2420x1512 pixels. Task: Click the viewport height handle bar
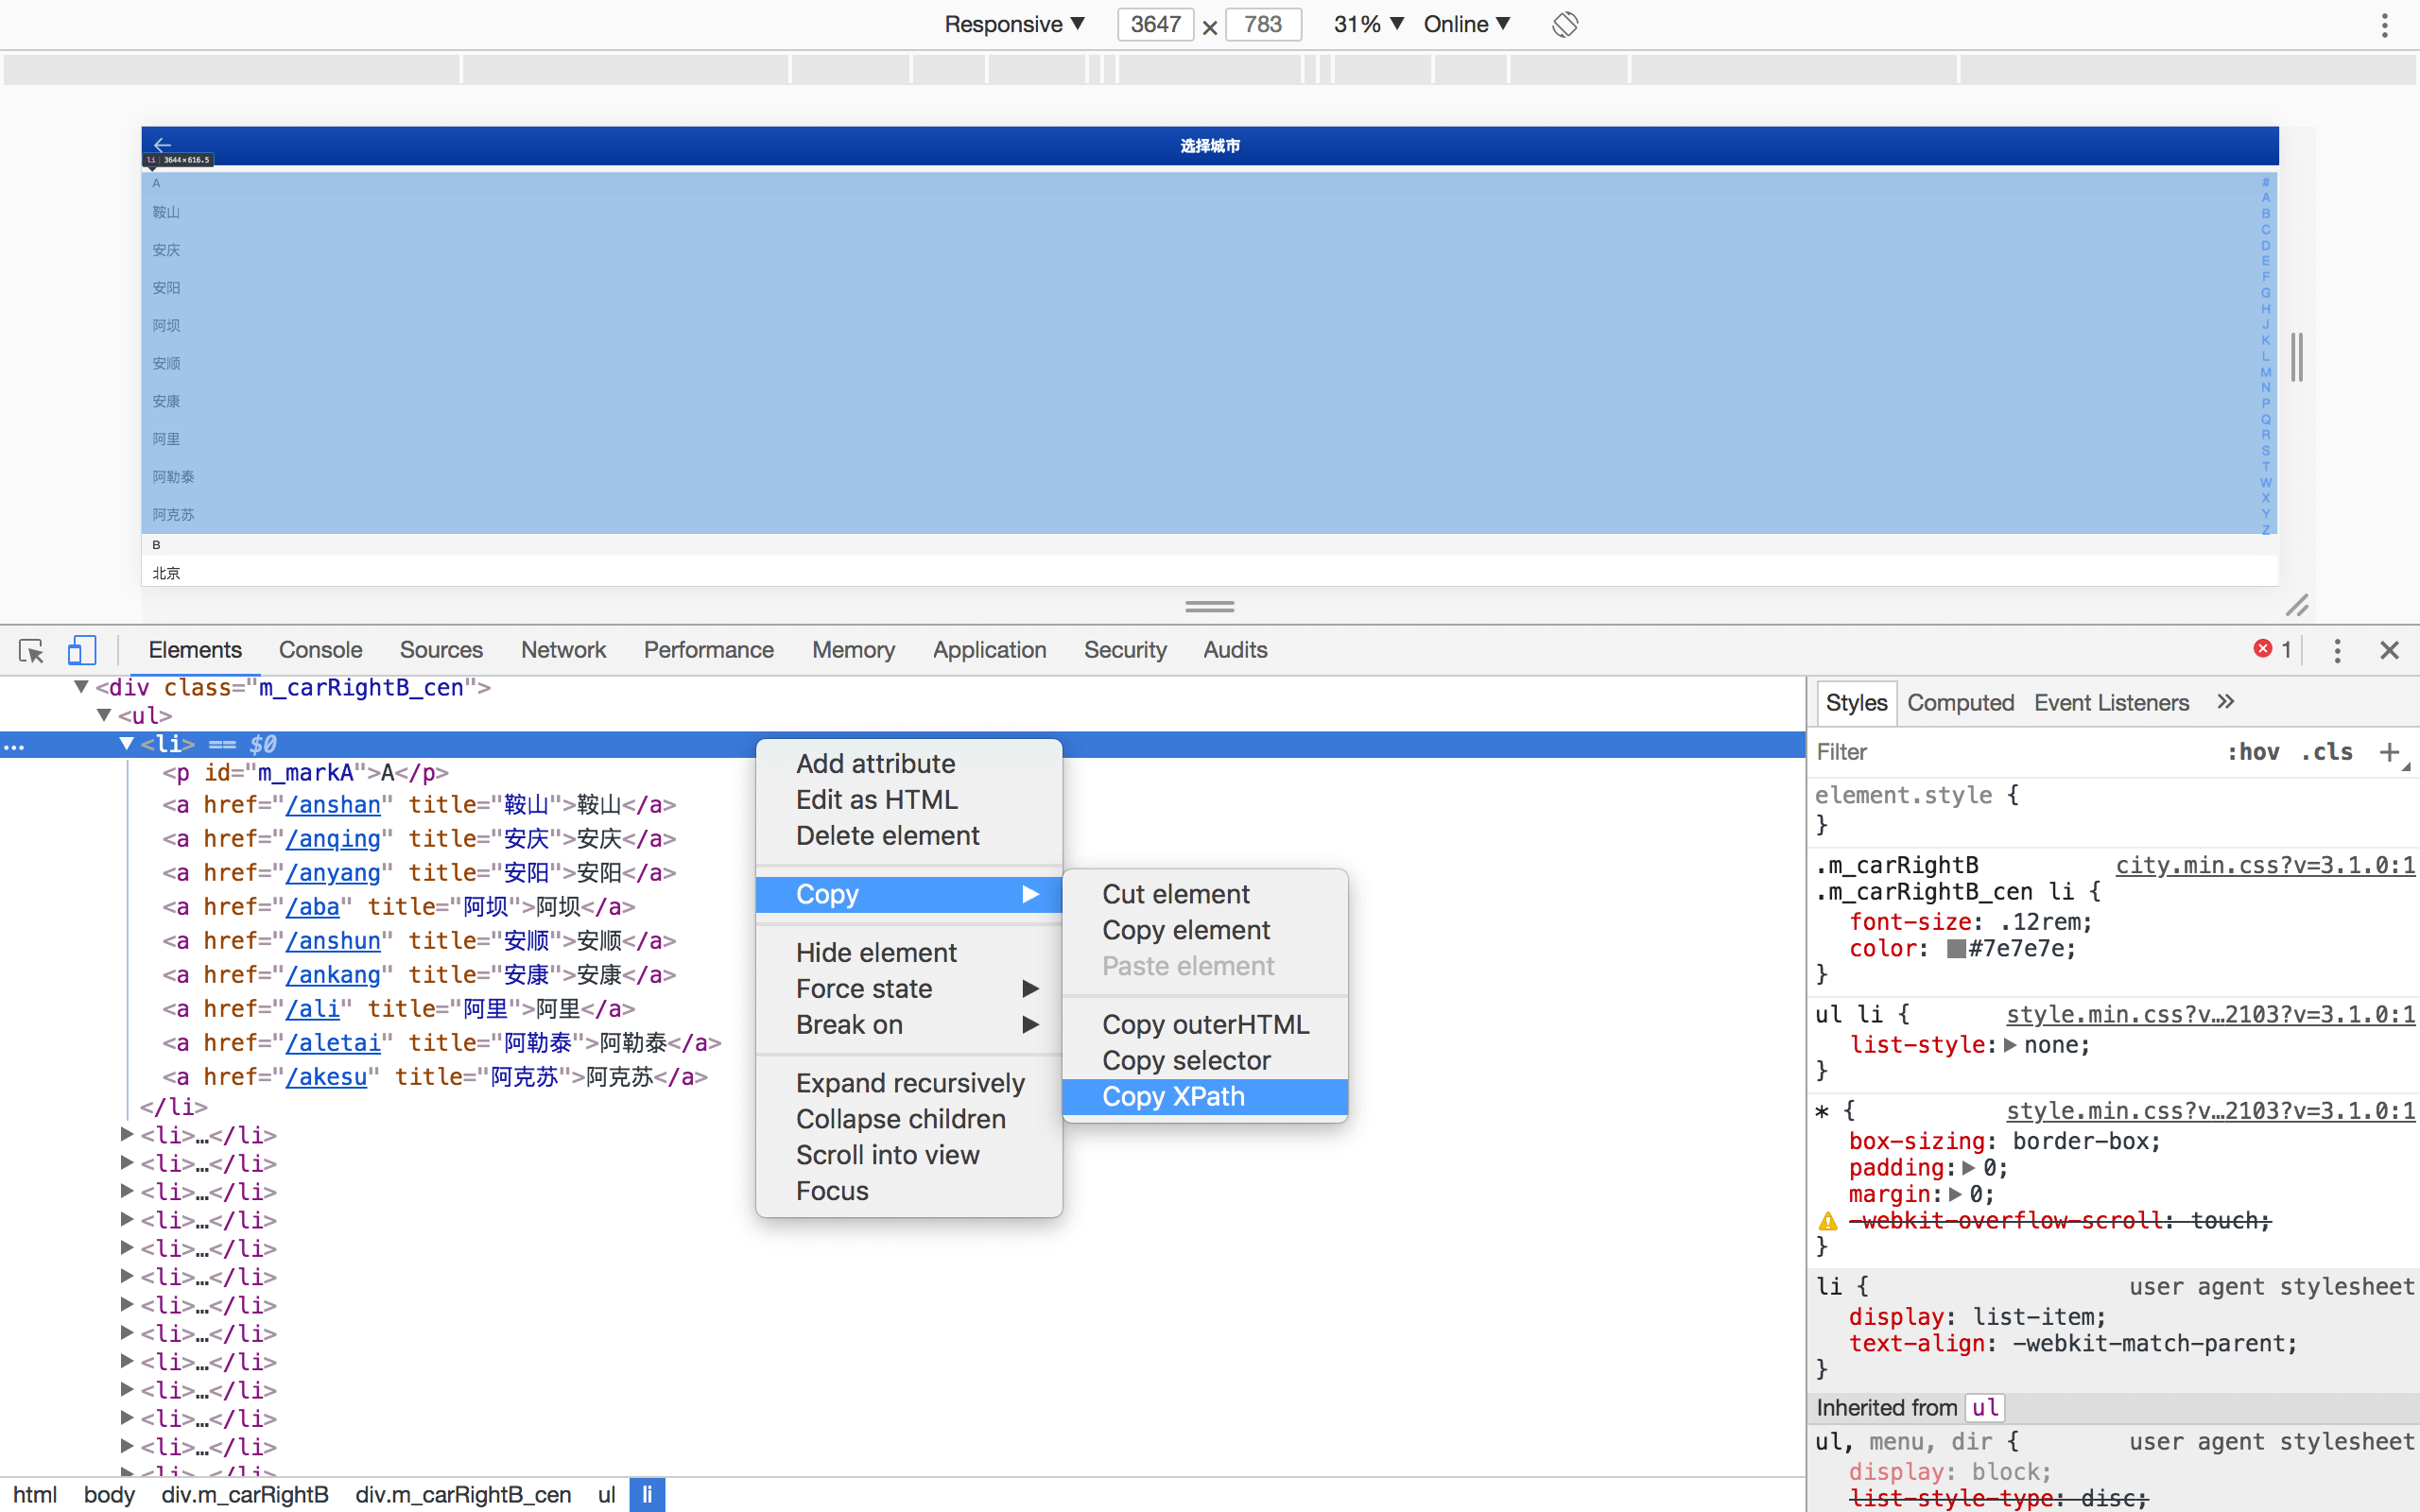[x=1209, y=606]
